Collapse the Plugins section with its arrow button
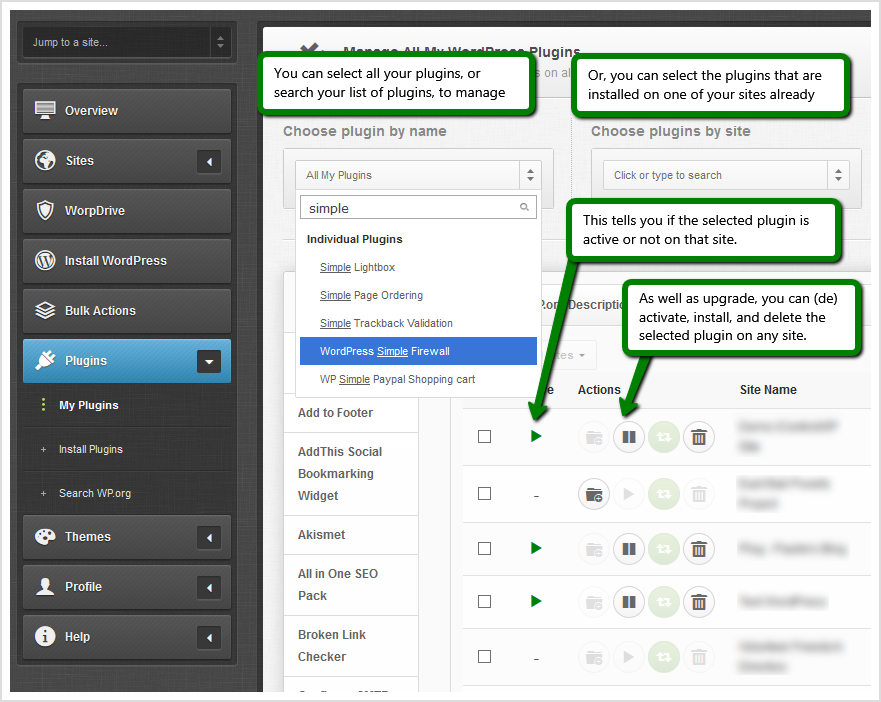 [x=209, y=361]
